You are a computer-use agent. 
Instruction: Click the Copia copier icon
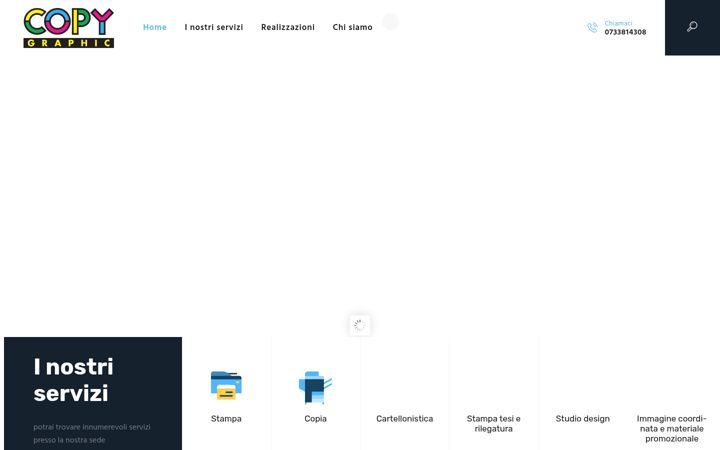point(315,387)
